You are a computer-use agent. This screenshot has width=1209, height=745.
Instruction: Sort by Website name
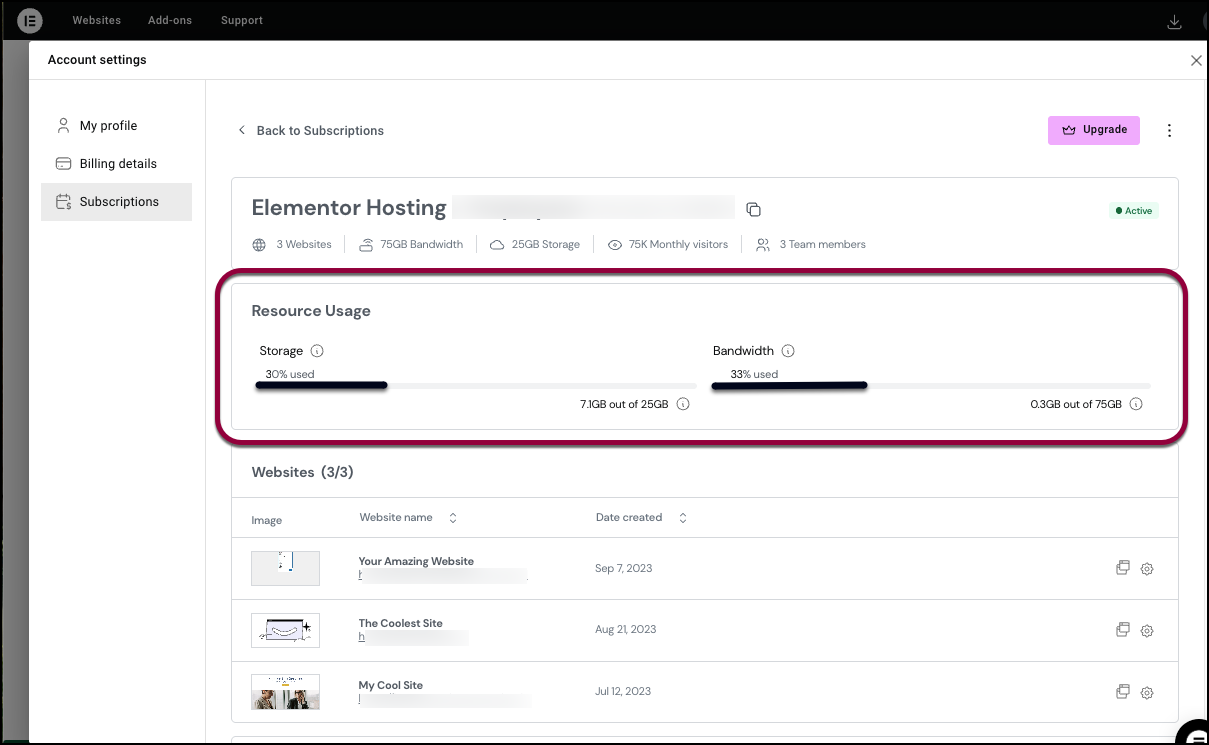[453, 518]
